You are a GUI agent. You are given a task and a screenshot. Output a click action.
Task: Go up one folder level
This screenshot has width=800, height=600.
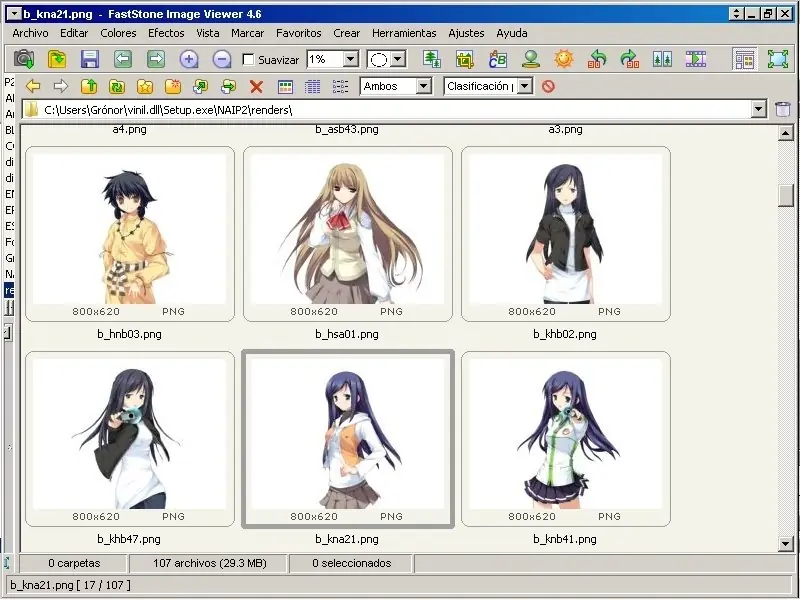[88, 86]
